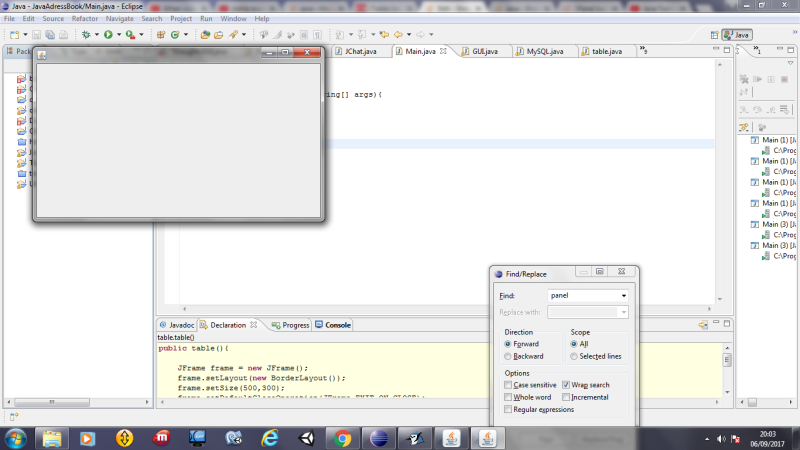Open Eclipse from the Windows taskbar
800x450 pixels.
point(379,438)
